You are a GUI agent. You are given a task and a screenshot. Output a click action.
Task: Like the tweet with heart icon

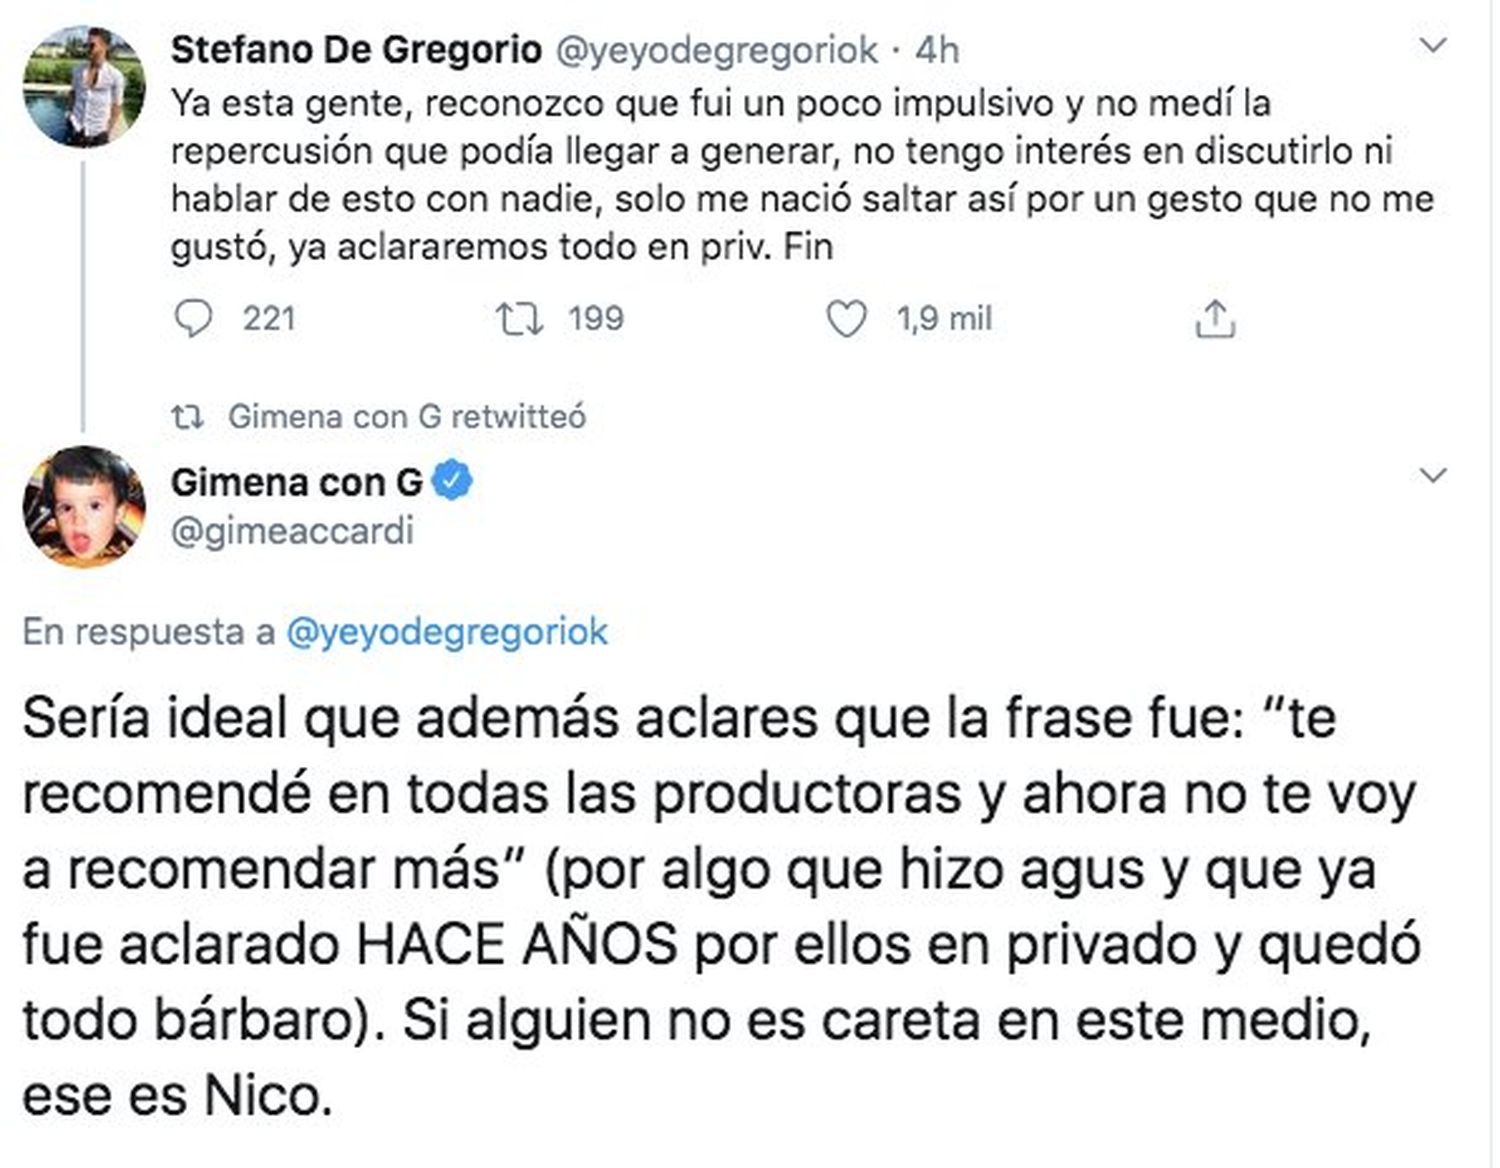[x=847, y=319]
